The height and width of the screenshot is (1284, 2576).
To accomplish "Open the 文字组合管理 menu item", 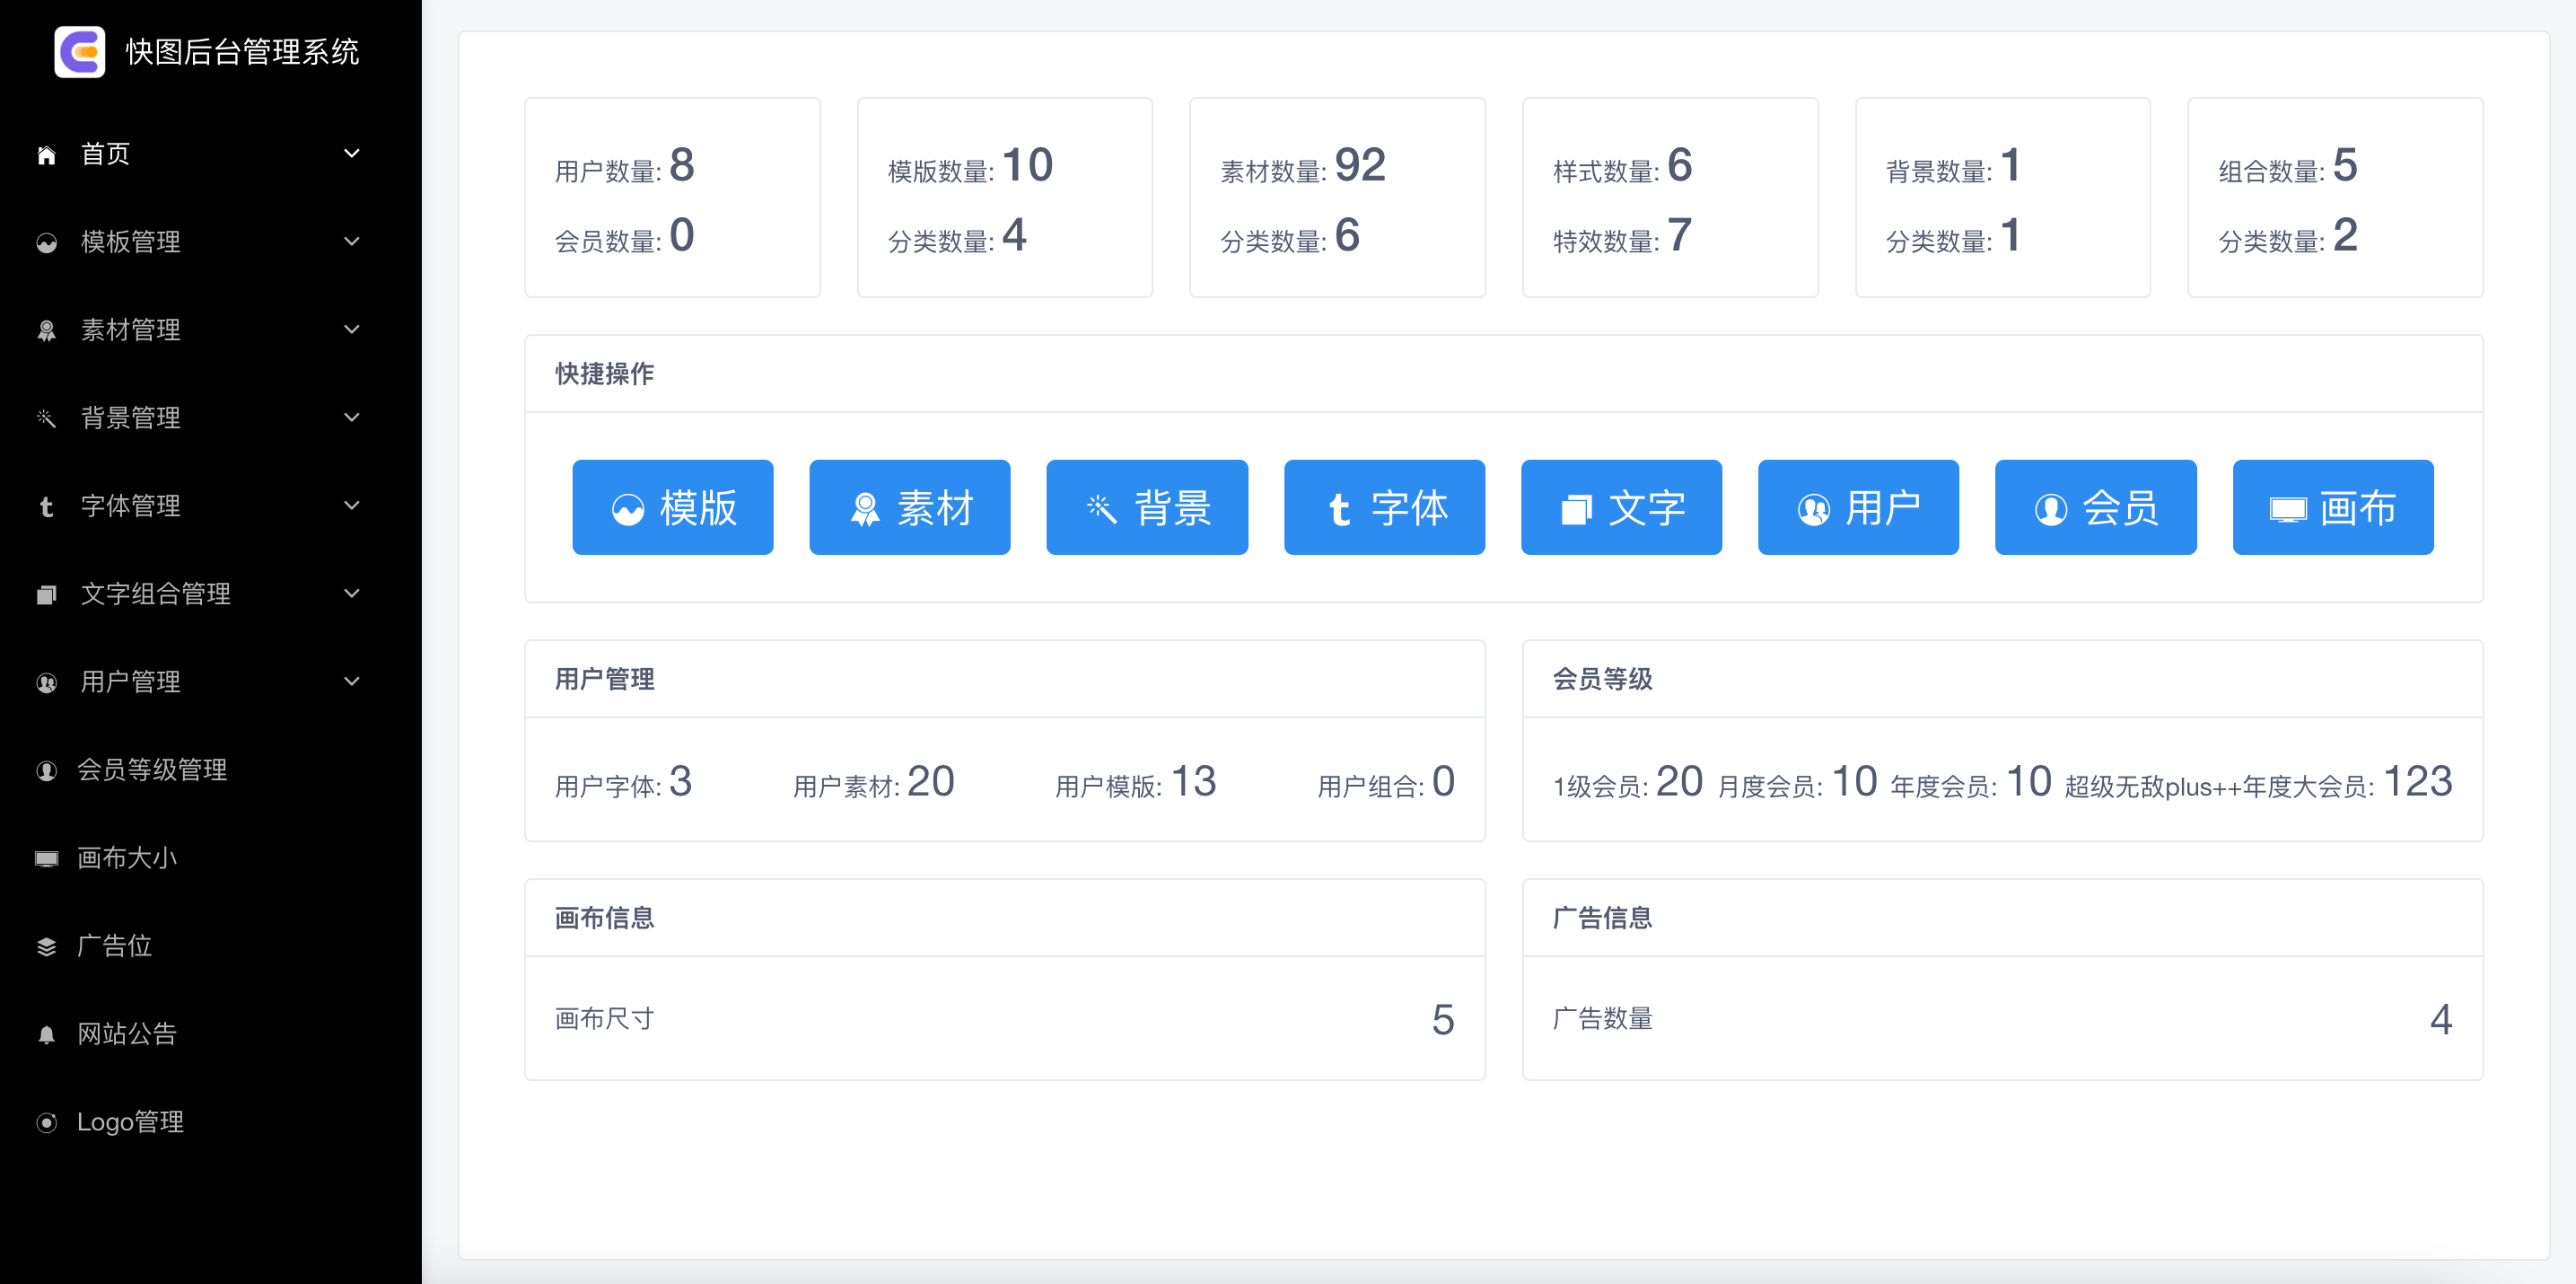I will (x=155, y=594).
